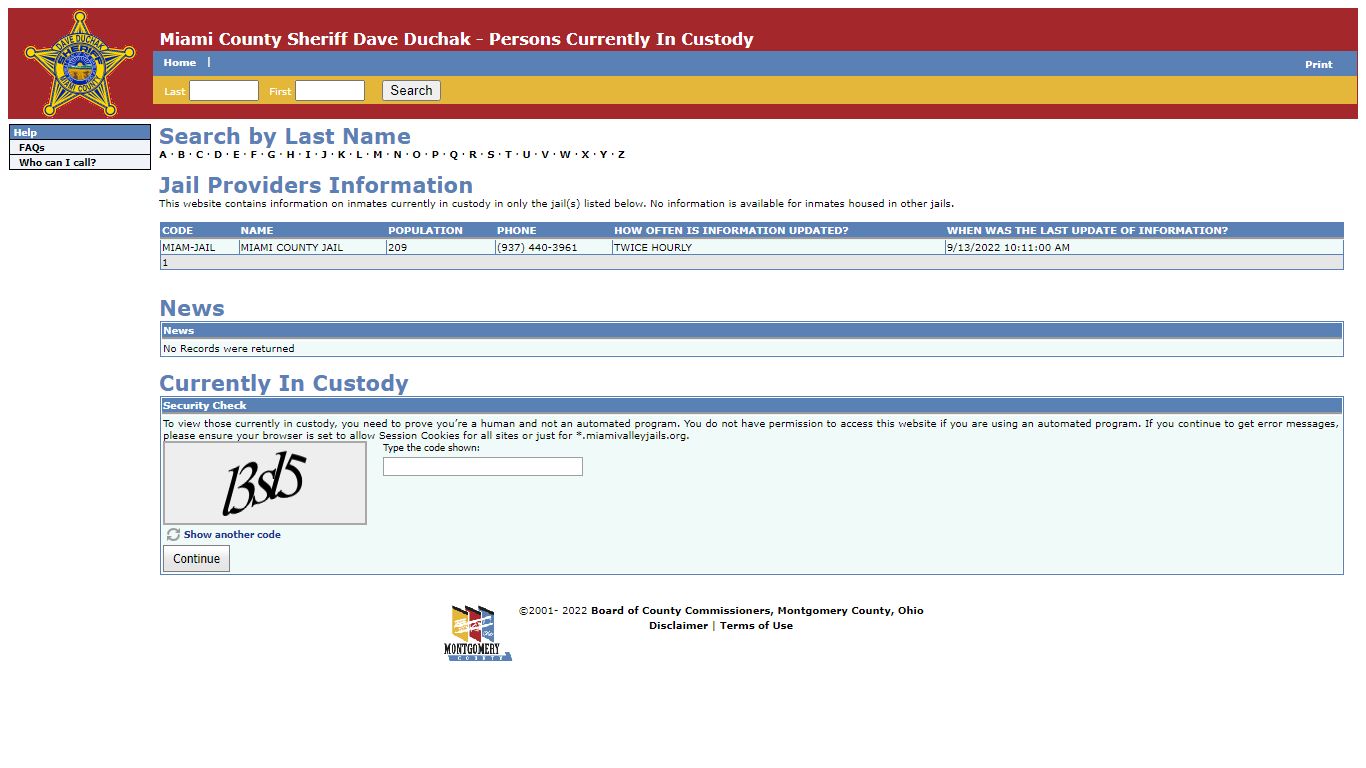Open the Help sidebar header
The width and height of the screenshot is (1366, 768).
point(80,132)
